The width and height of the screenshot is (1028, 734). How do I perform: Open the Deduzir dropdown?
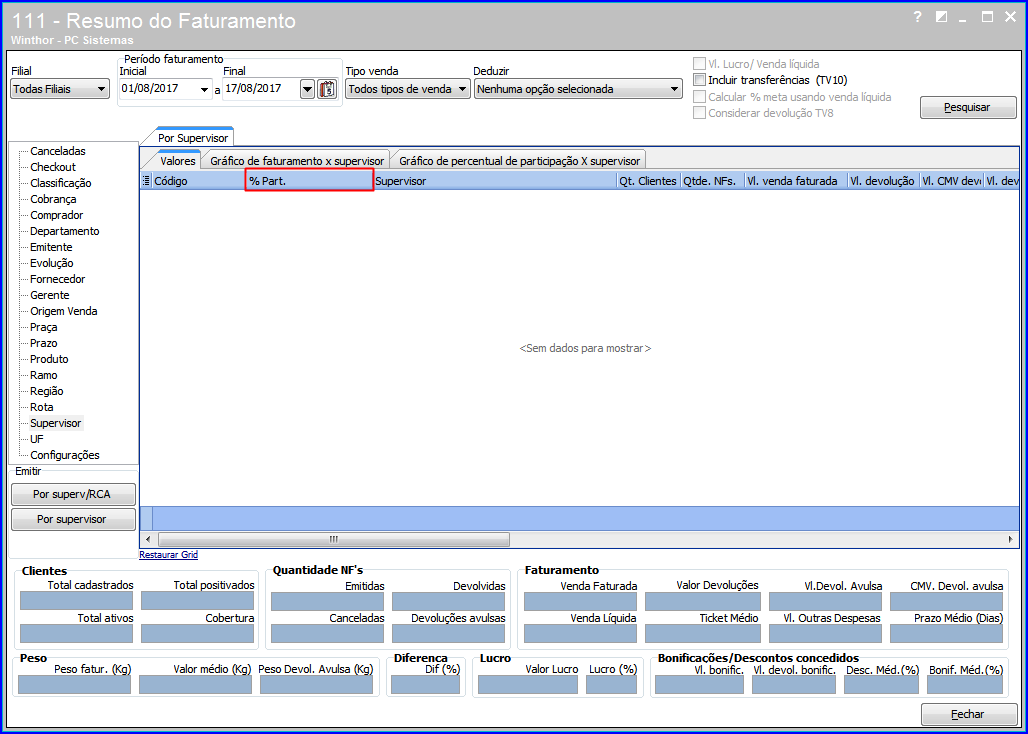[578, 89]
